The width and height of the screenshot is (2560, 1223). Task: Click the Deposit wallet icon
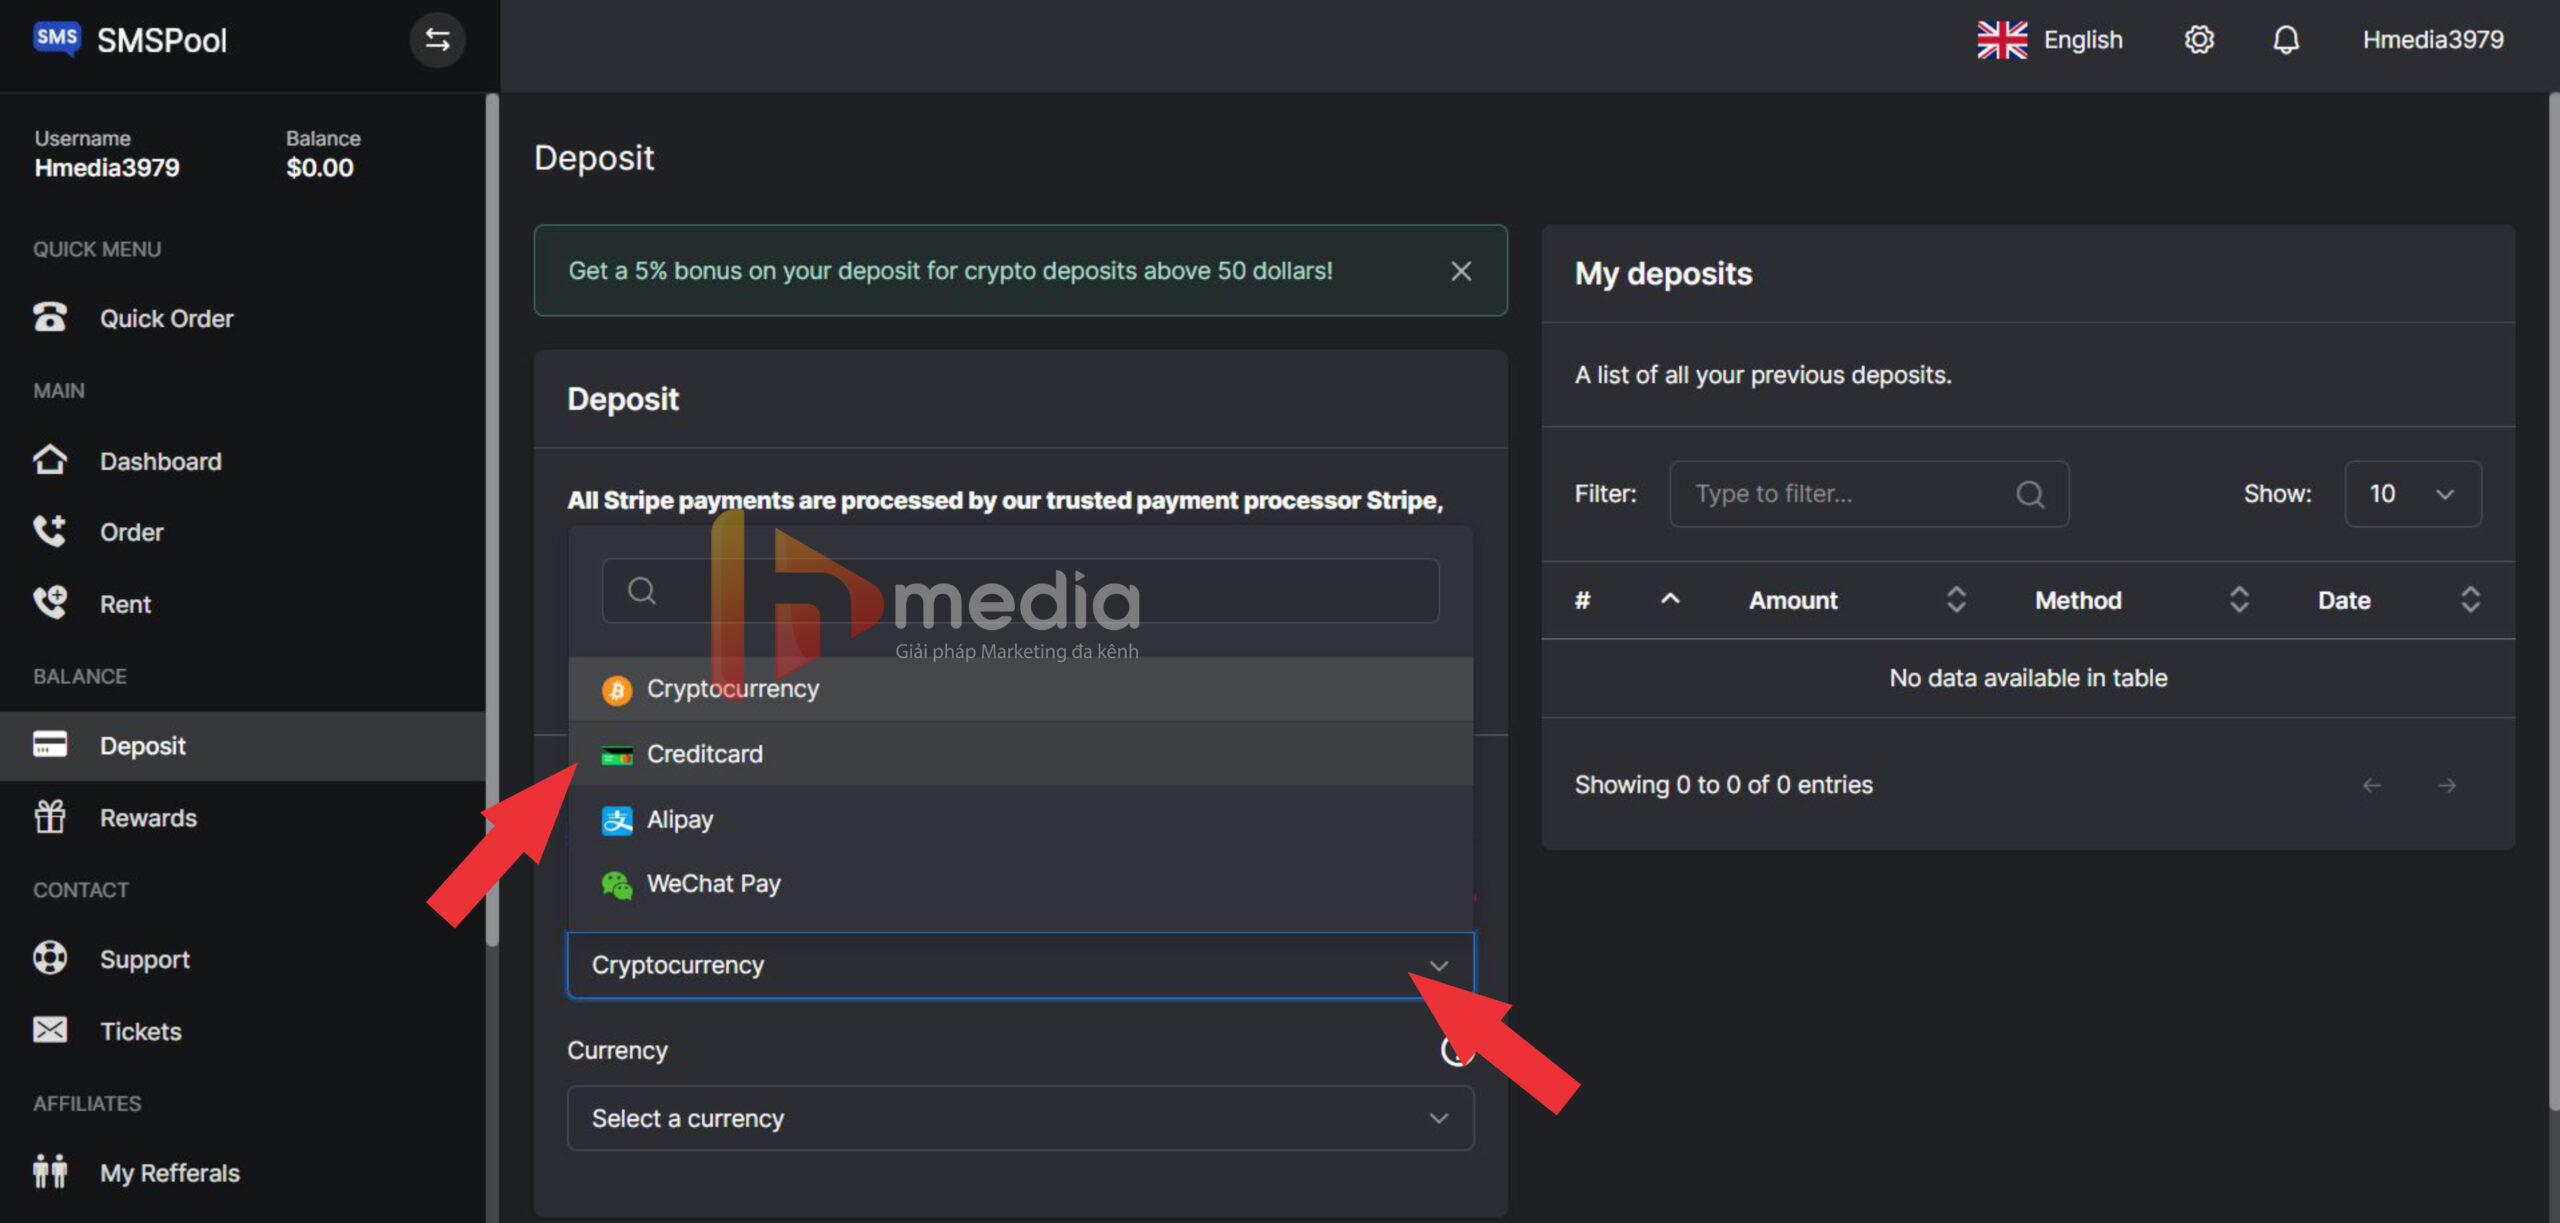49,745
